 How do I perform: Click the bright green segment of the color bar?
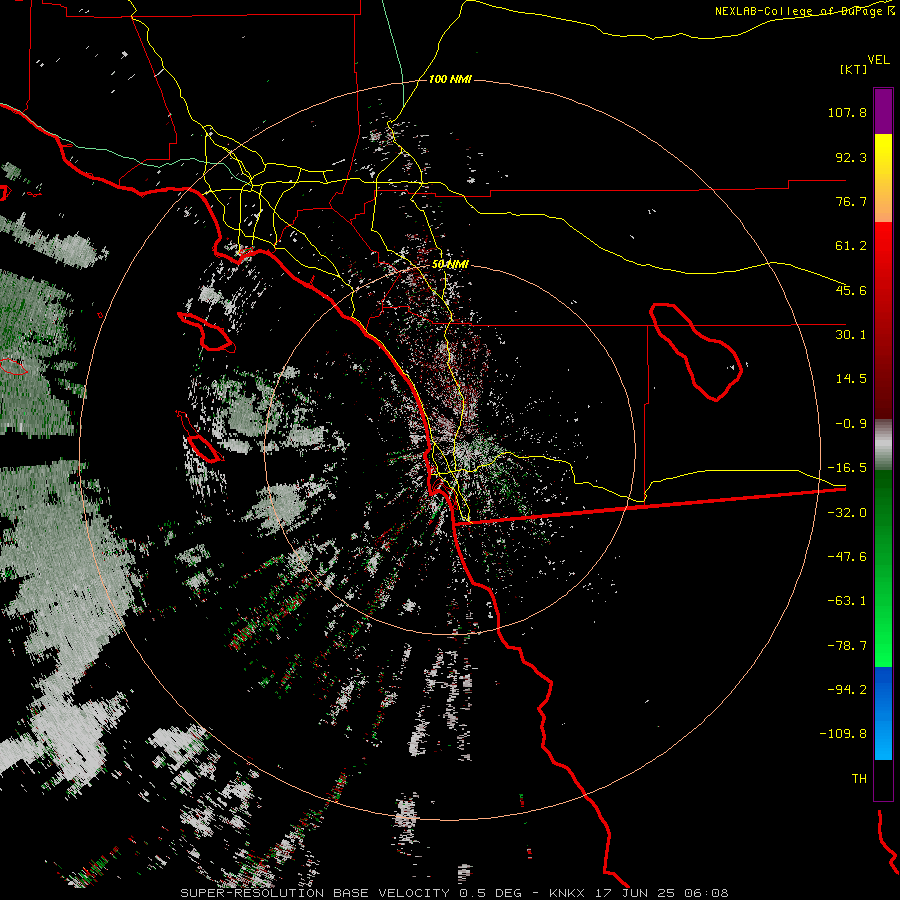(883, 568)
